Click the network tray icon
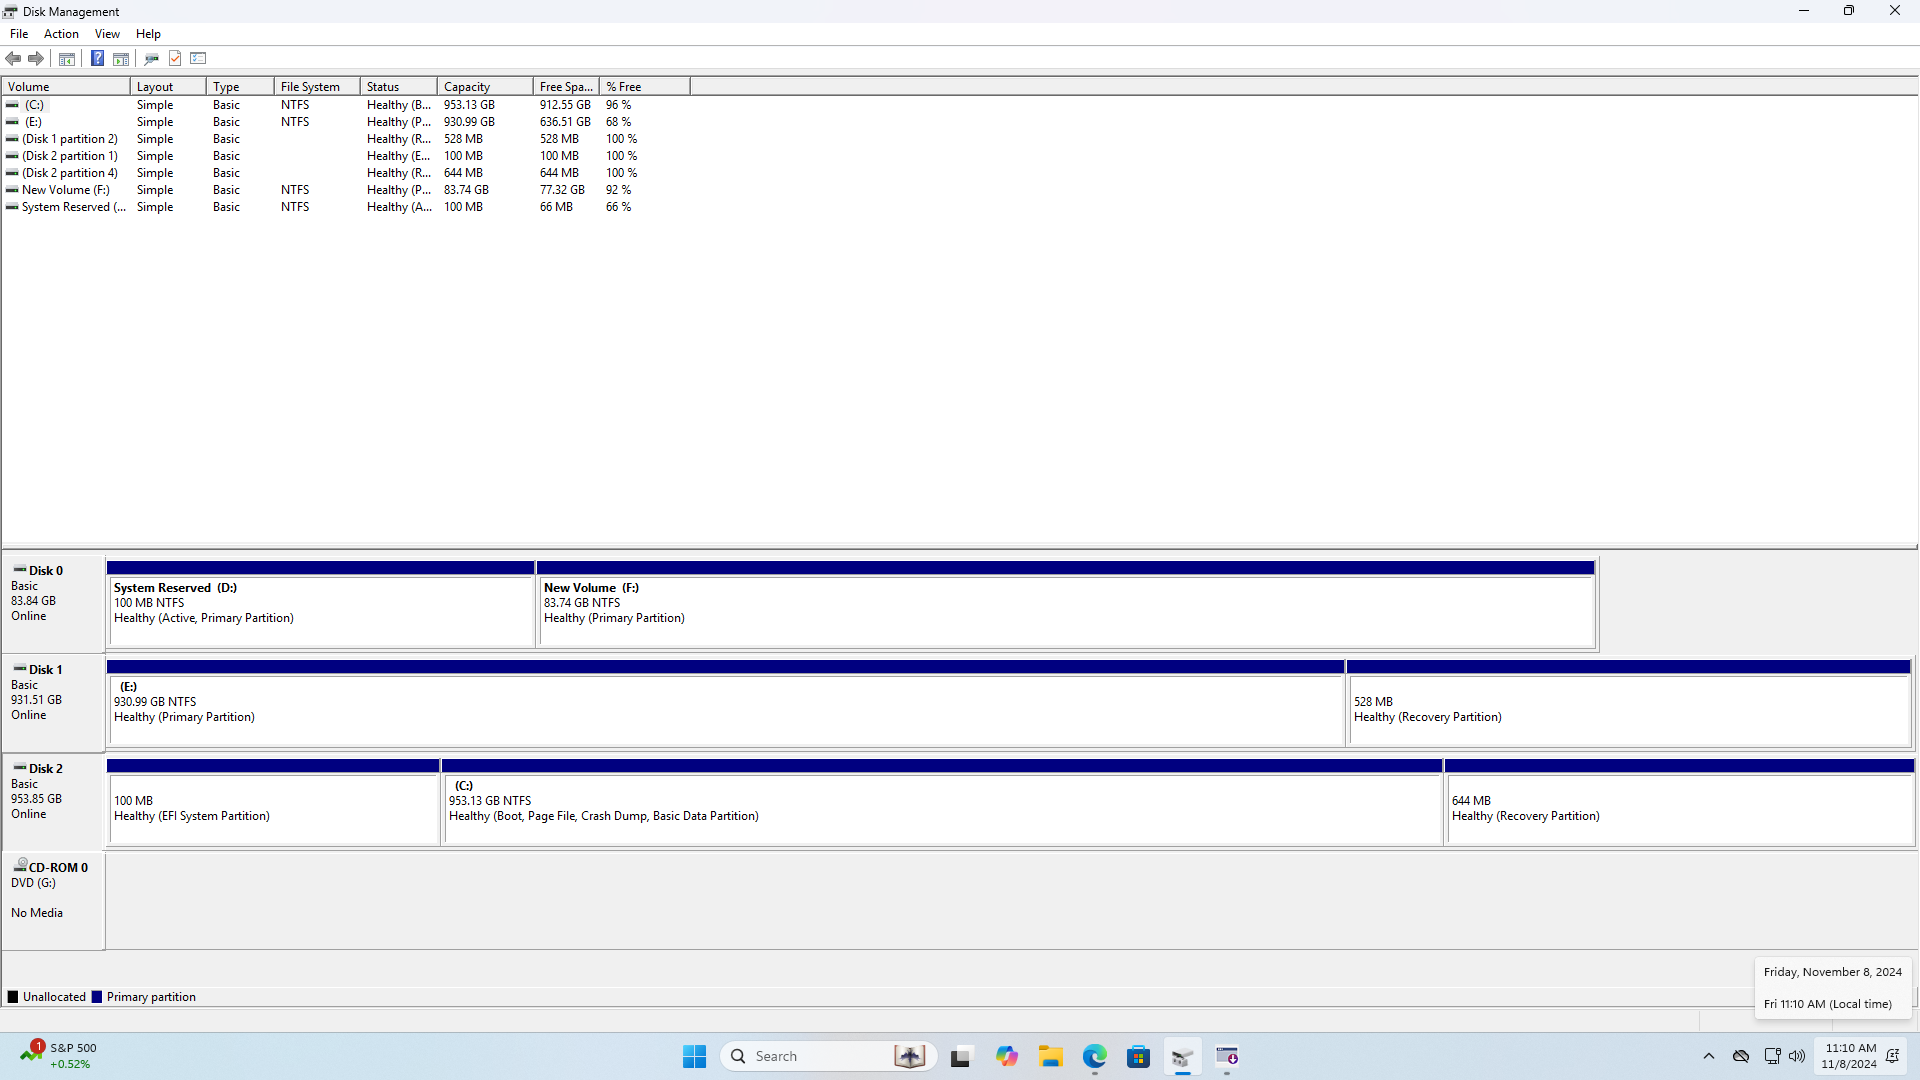1920x1080 pixels. click(1772, 1056)
